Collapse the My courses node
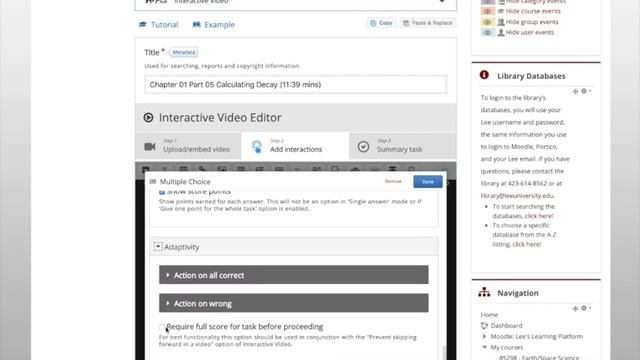 (x=484, y=347)
